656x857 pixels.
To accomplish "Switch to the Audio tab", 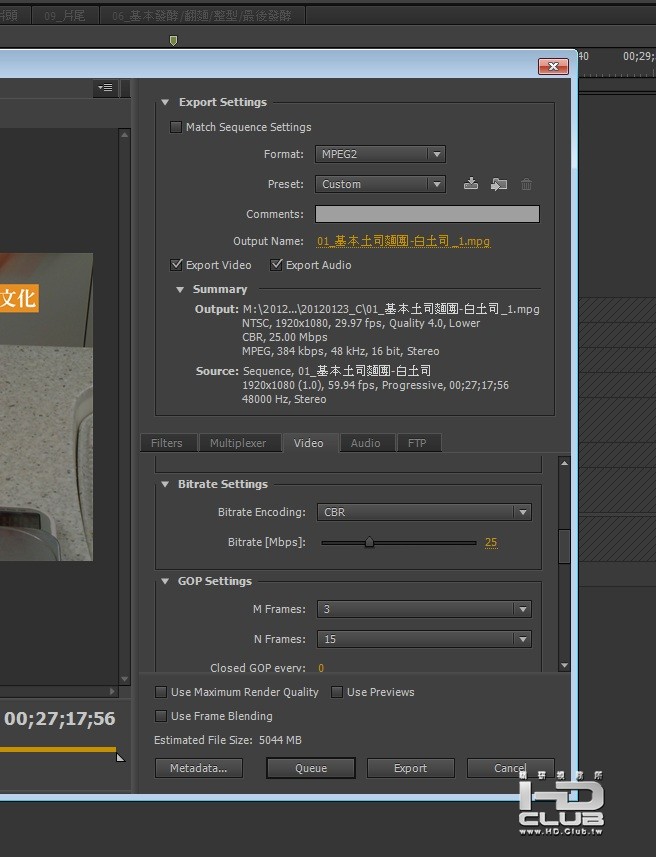I will pyautogui.click(x=365, y=443).
